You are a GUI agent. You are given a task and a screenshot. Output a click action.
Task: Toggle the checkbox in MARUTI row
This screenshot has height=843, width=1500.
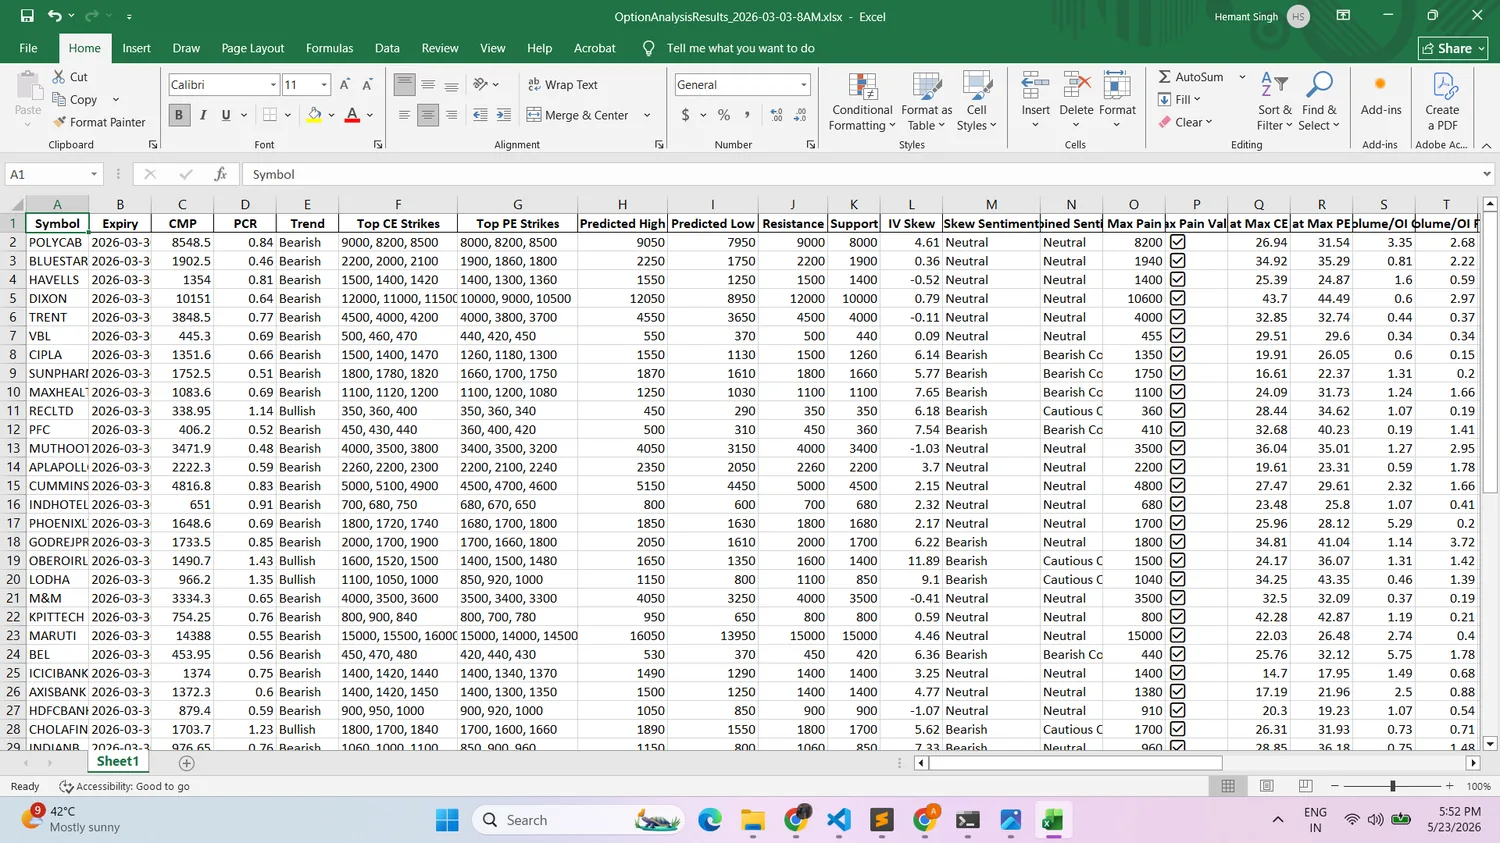click(1177, 635)
